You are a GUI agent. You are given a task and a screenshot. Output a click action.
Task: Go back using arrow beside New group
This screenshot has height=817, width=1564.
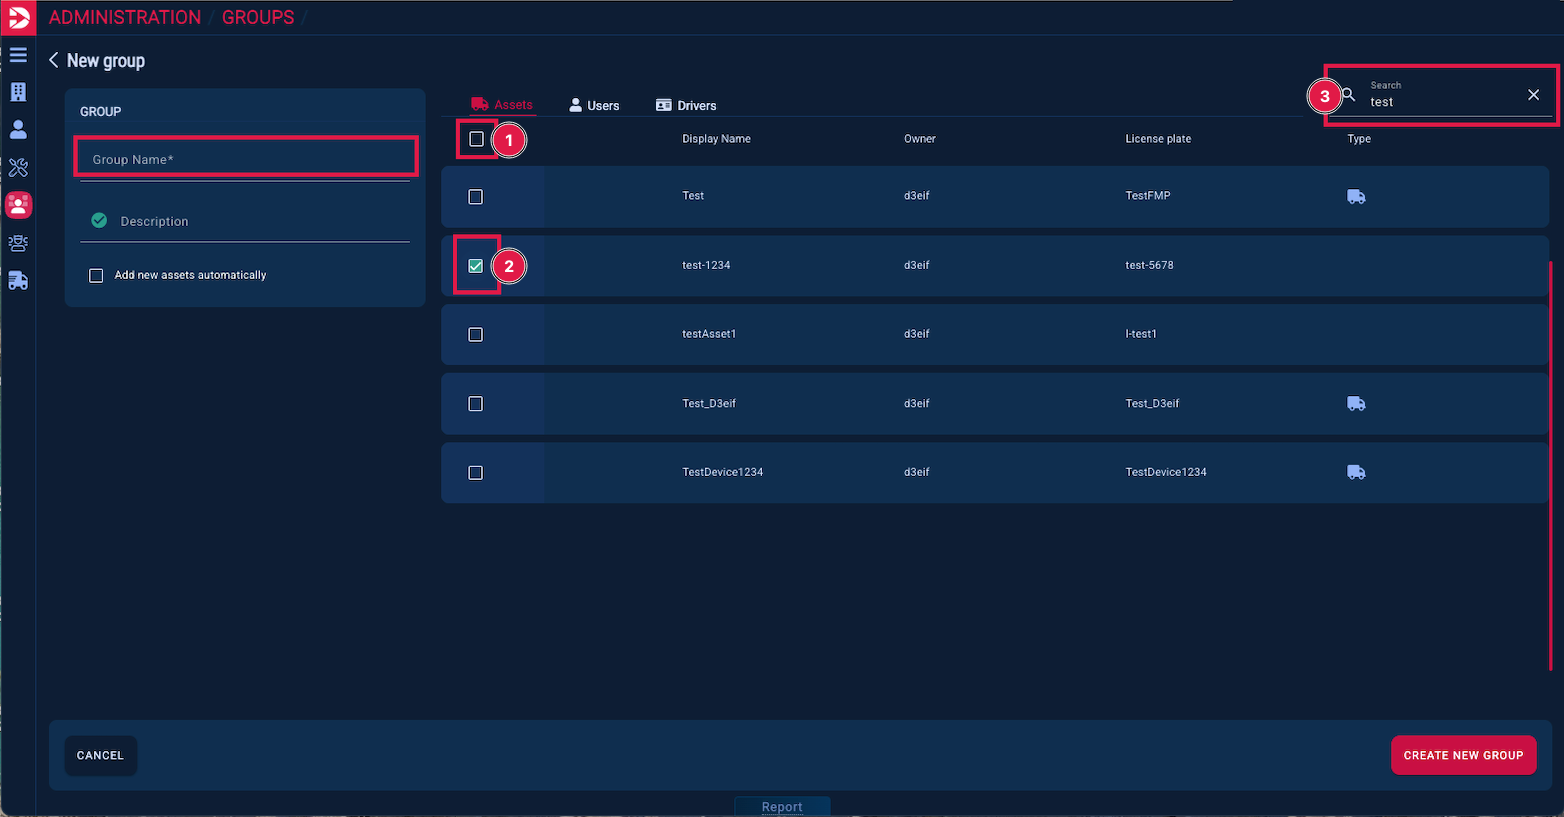coord(54,61)
